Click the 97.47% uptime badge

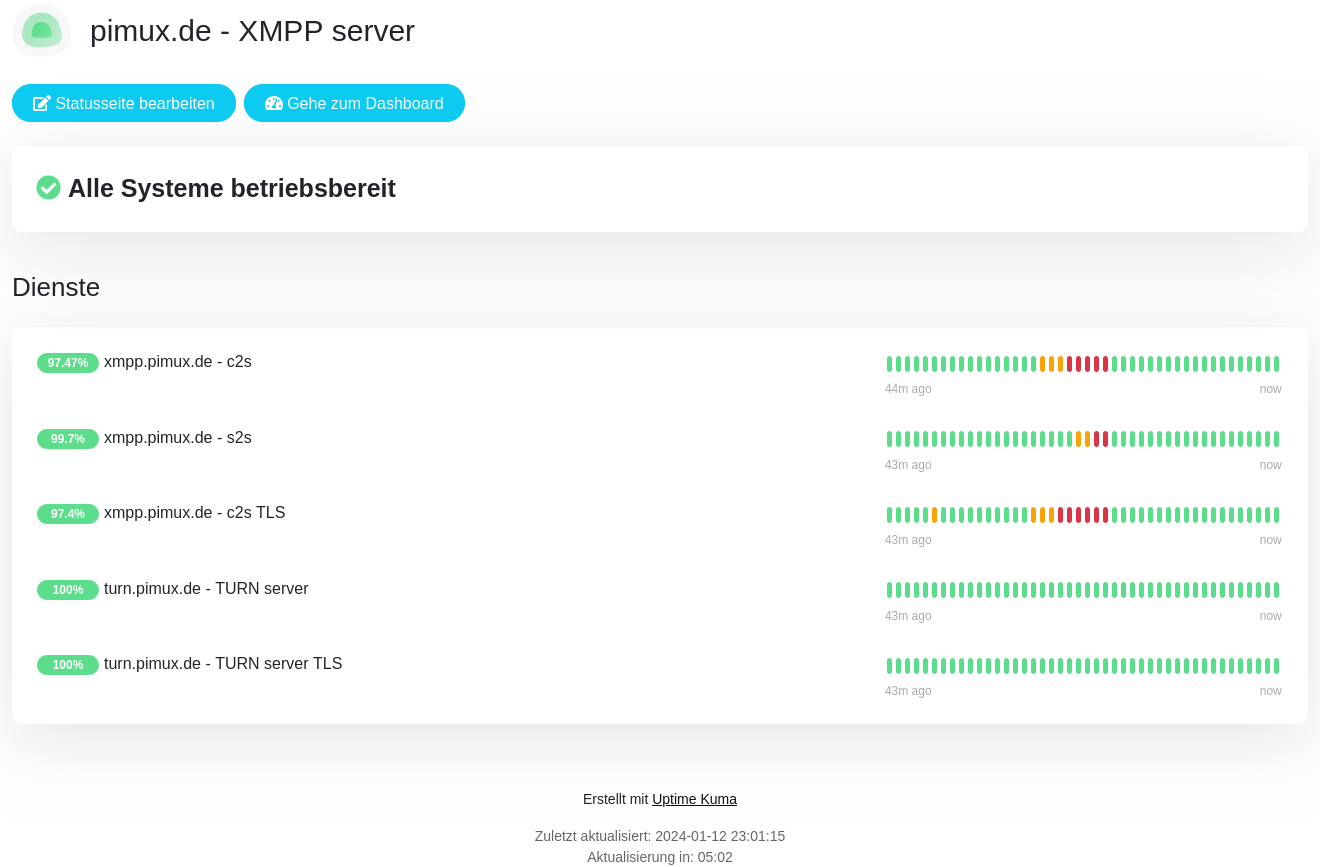(68, 363)
